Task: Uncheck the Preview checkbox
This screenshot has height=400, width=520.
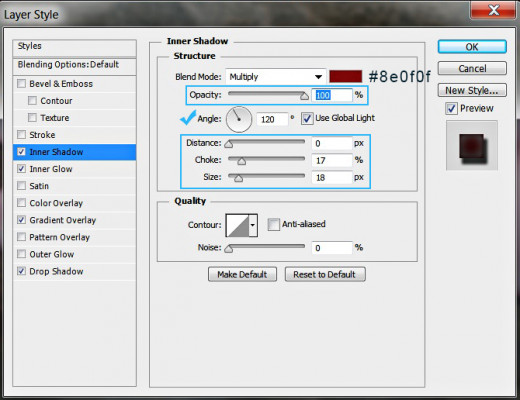Action: click(451, 109)
